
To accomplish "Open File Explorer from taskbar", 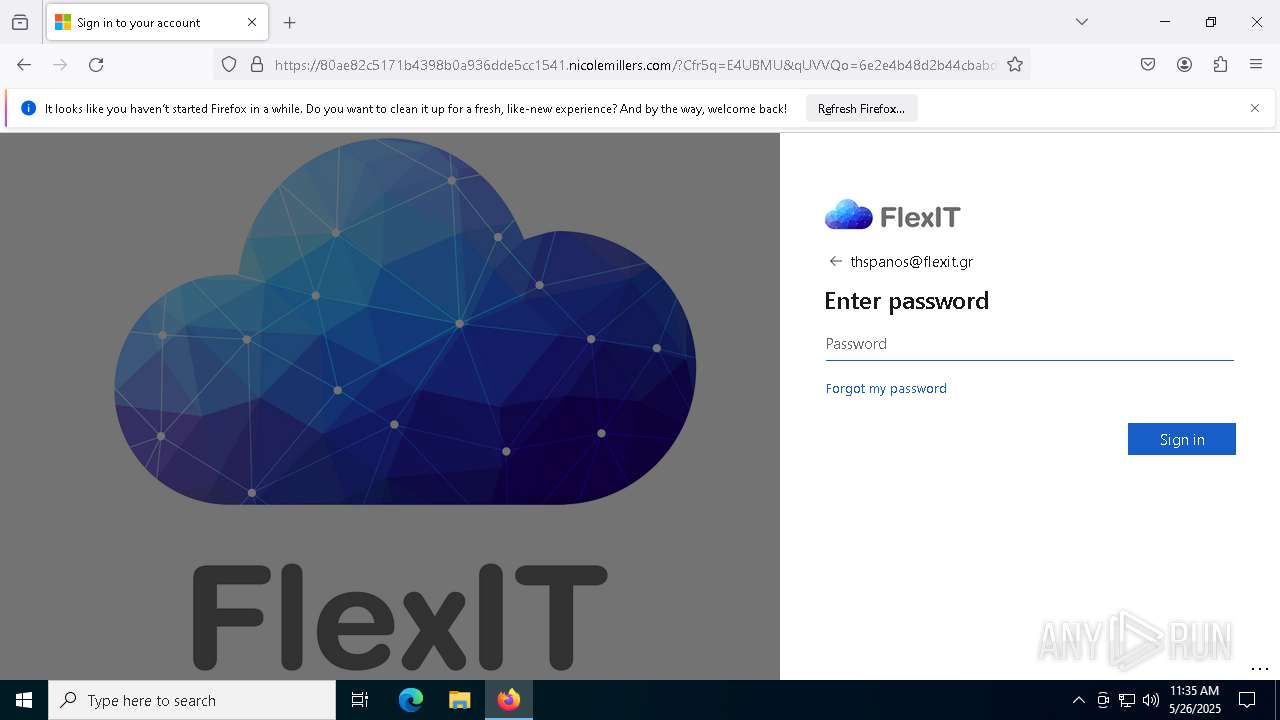I will [460, 700].
